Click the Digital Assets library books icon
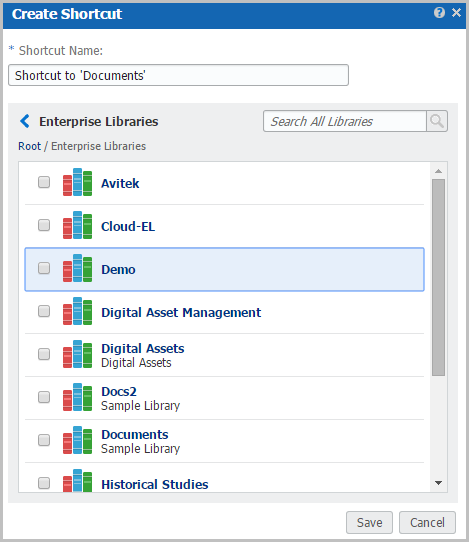The height and width of the screenshot is (542, 469). pos(77,354)
